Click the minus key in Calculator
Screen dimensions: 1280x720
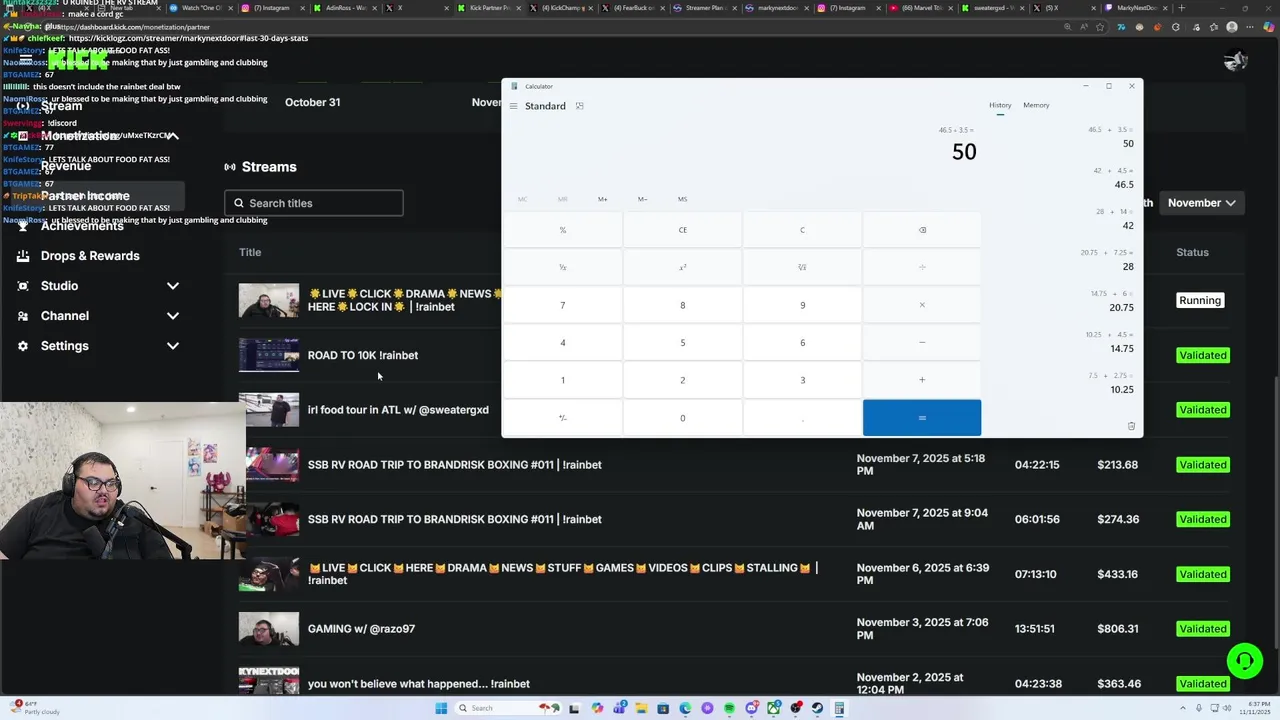point(922,343)
